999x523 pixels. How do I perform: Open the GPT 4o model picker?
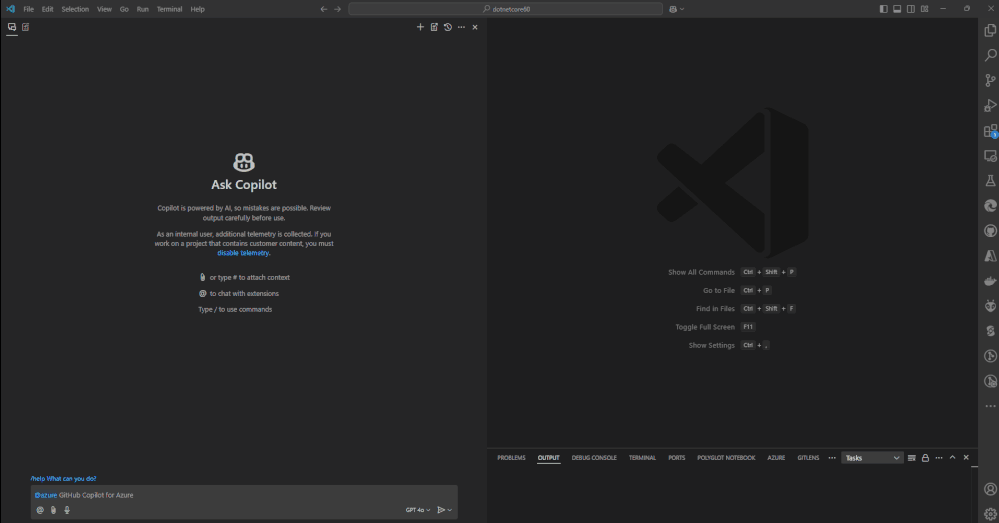point(418,510)
